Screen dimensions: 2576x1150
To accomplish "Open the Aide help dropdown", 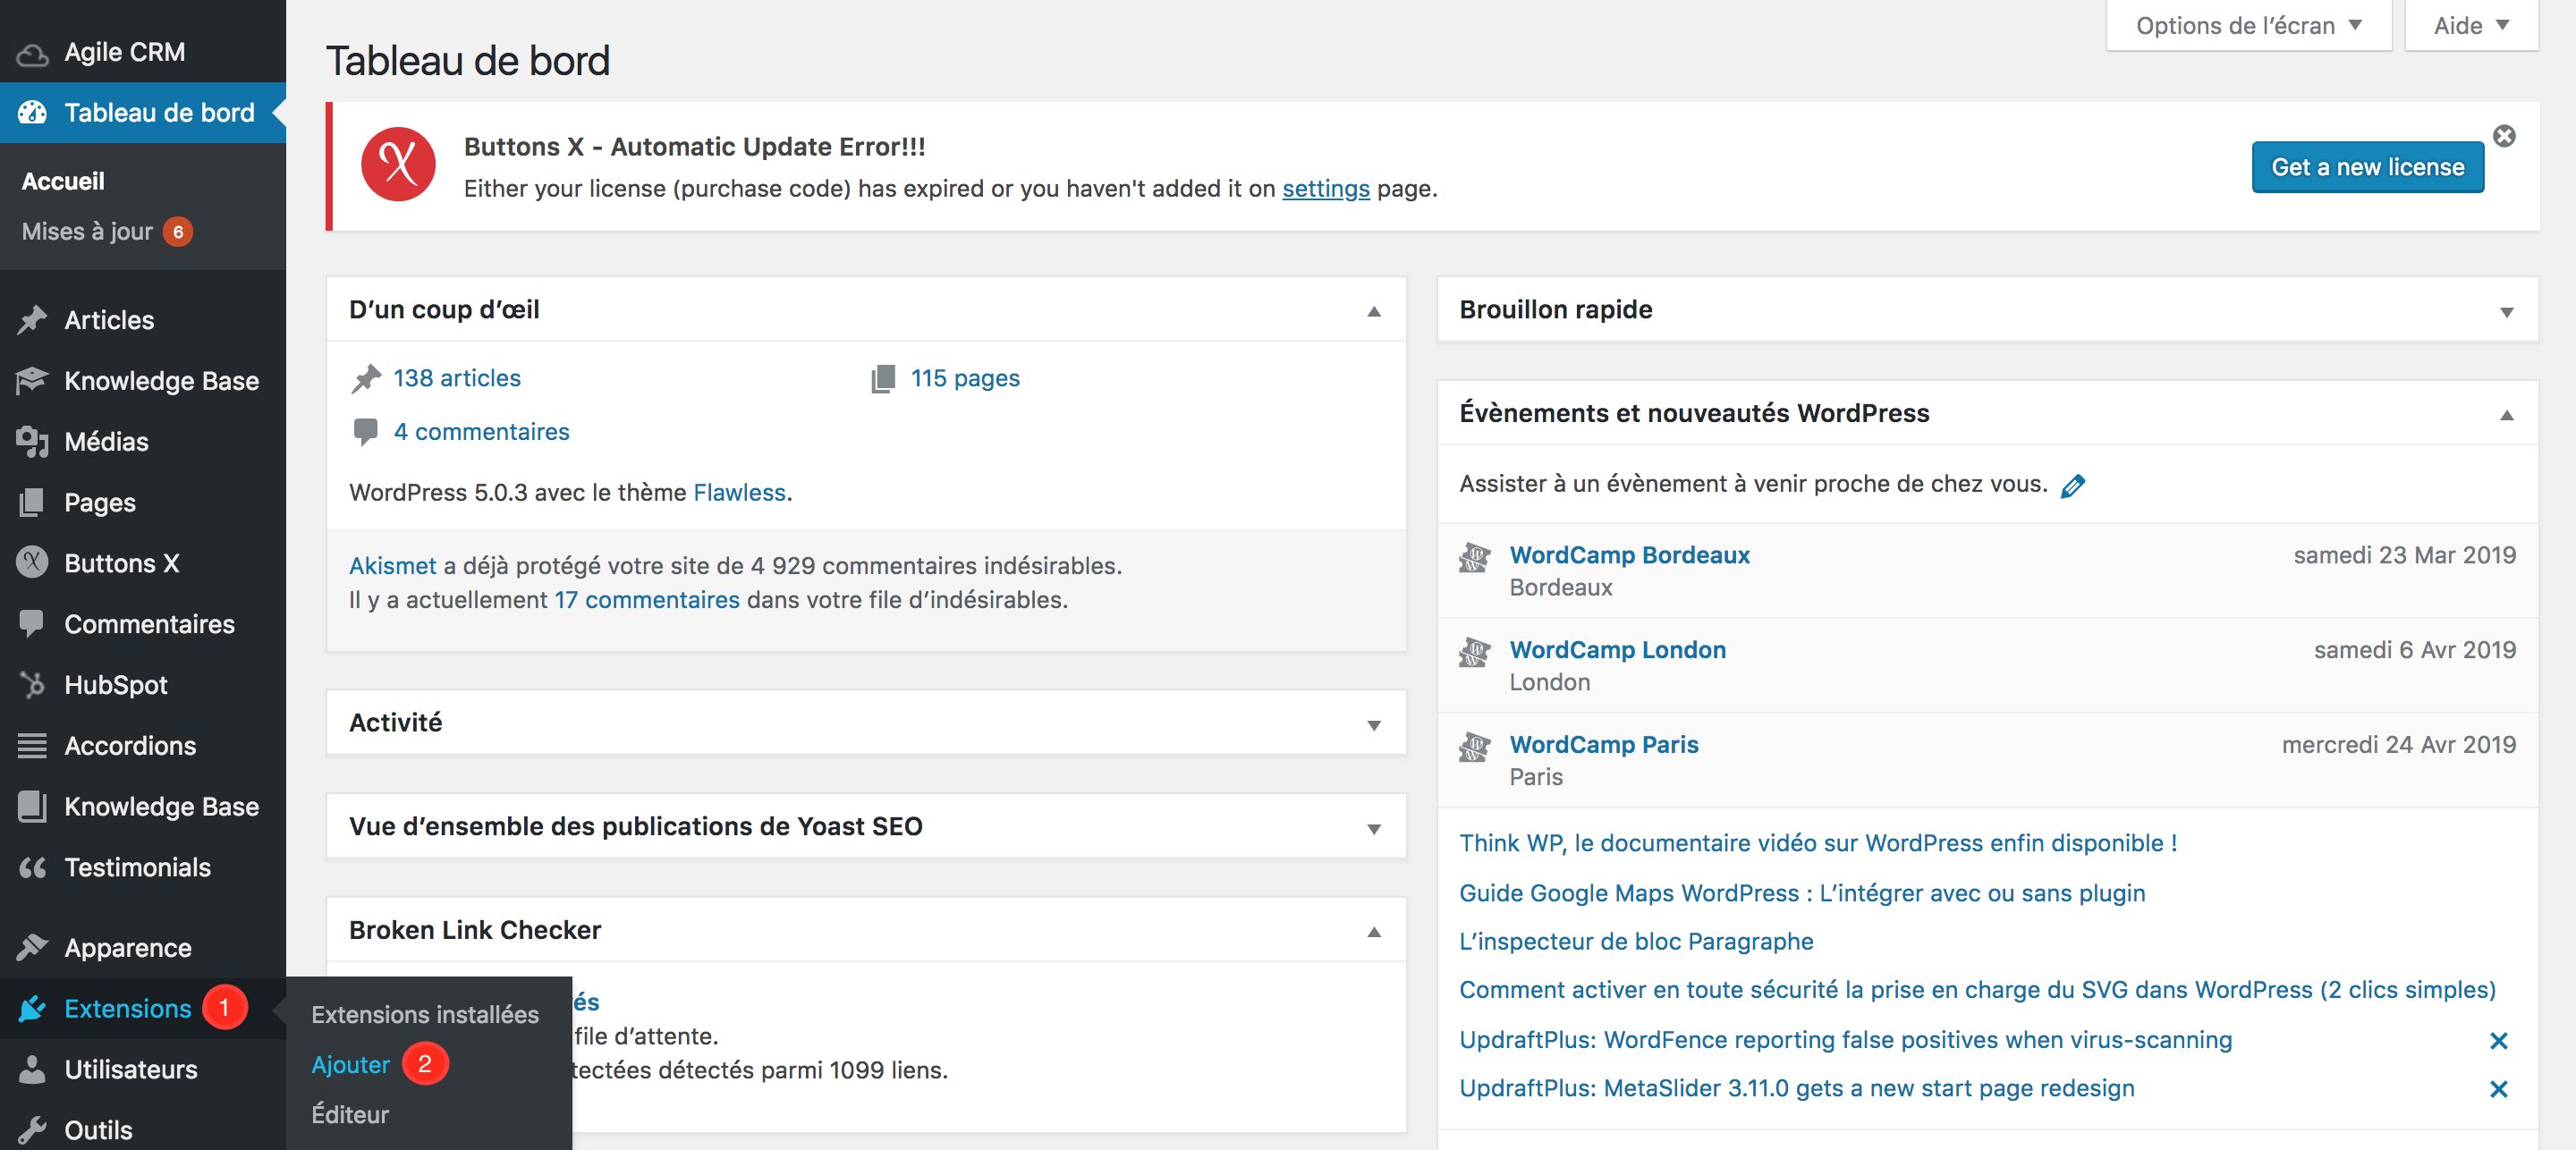I will pos(2471,25).
